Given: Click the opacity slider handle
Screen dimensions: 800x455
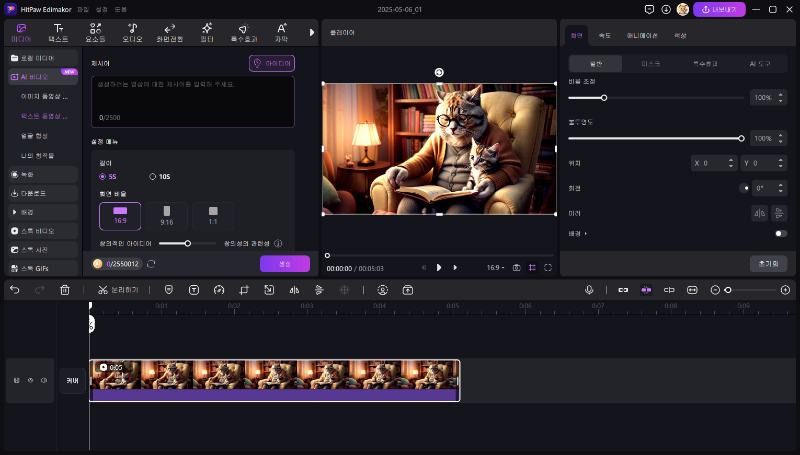Looking at the screenshot, I should click(741, 138).
